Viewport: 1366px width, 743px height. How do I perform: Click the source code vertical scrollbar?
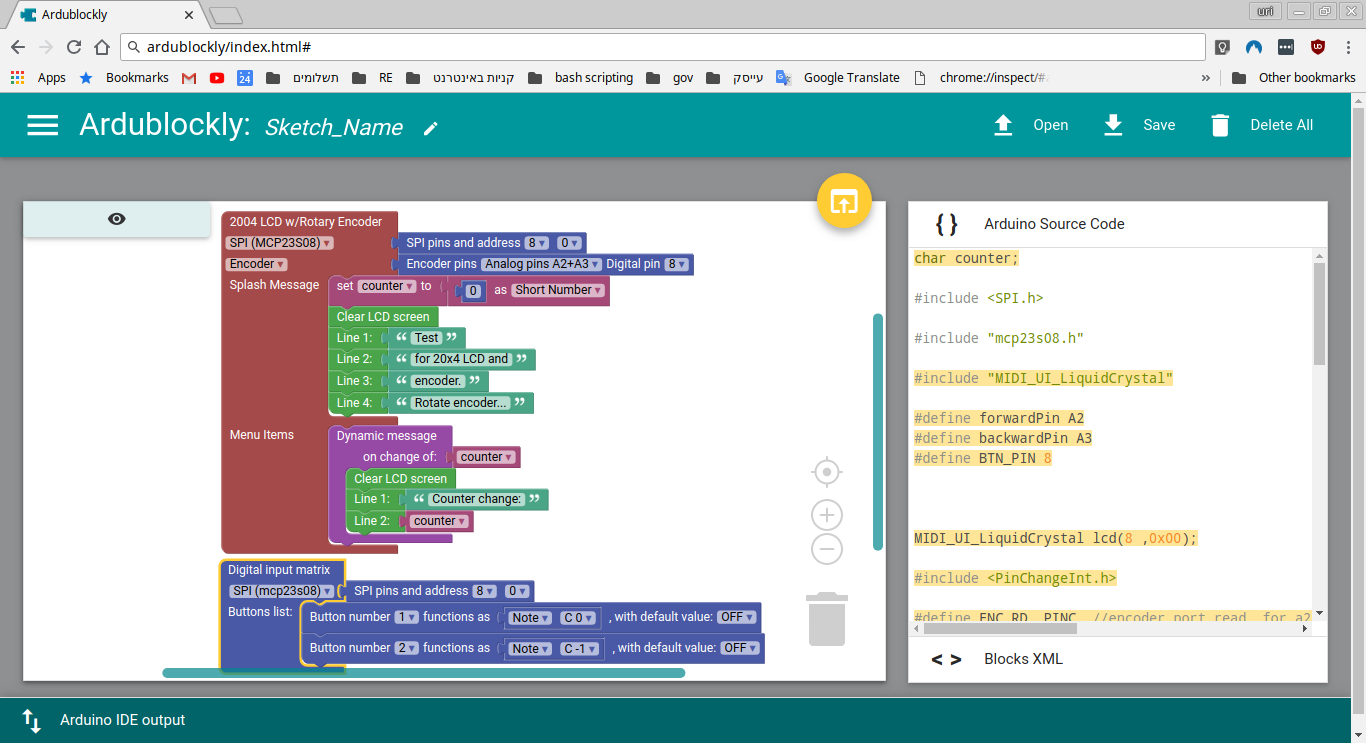pos(1319,314)
